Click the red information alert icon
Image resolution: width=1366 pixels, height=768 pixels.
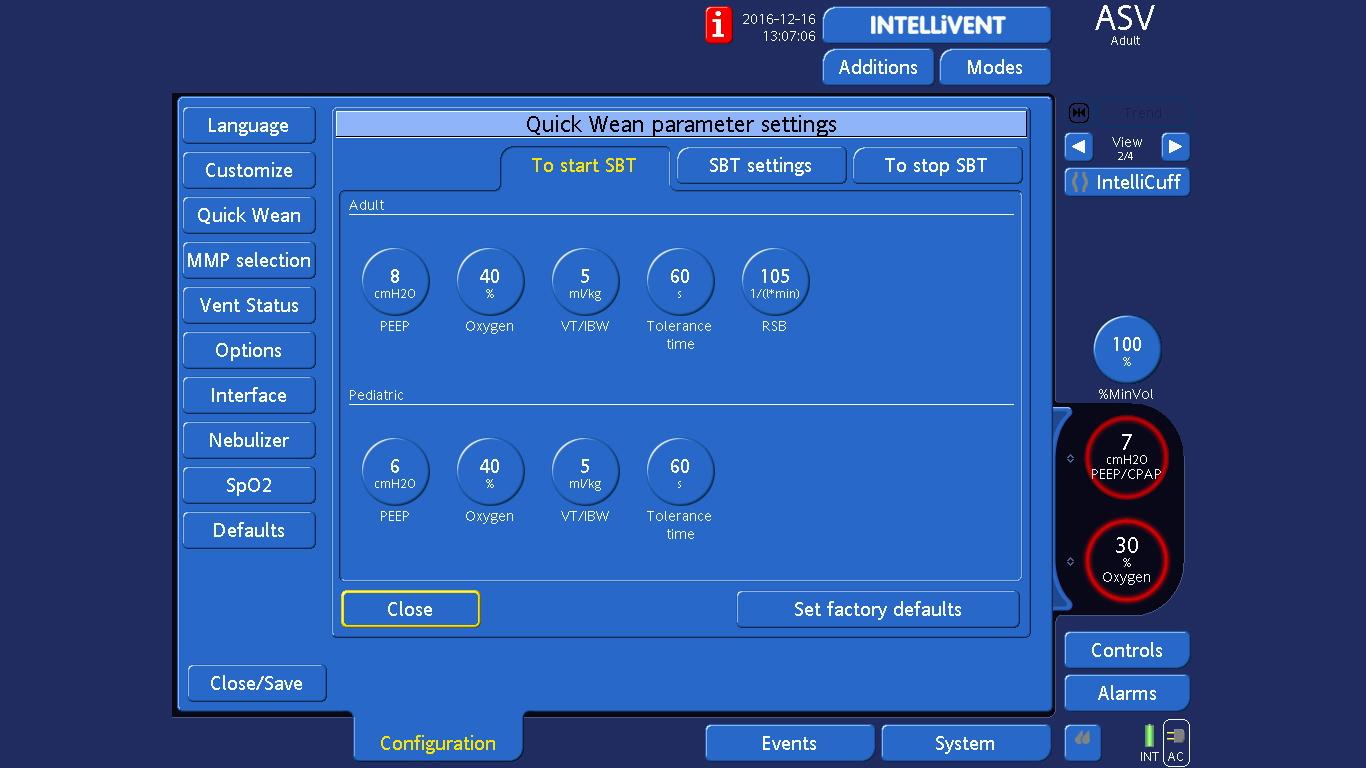718,25
